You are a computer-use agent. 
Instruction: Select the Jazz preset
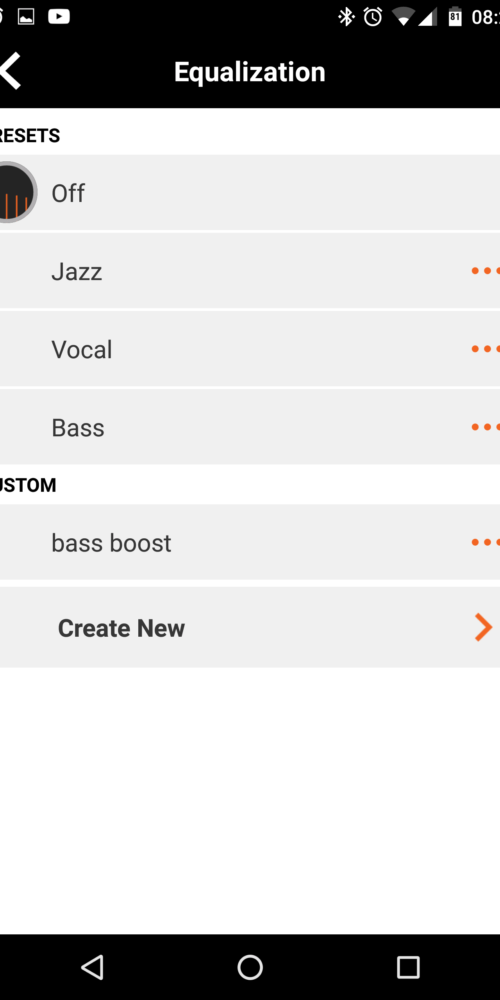pos(250,271)
